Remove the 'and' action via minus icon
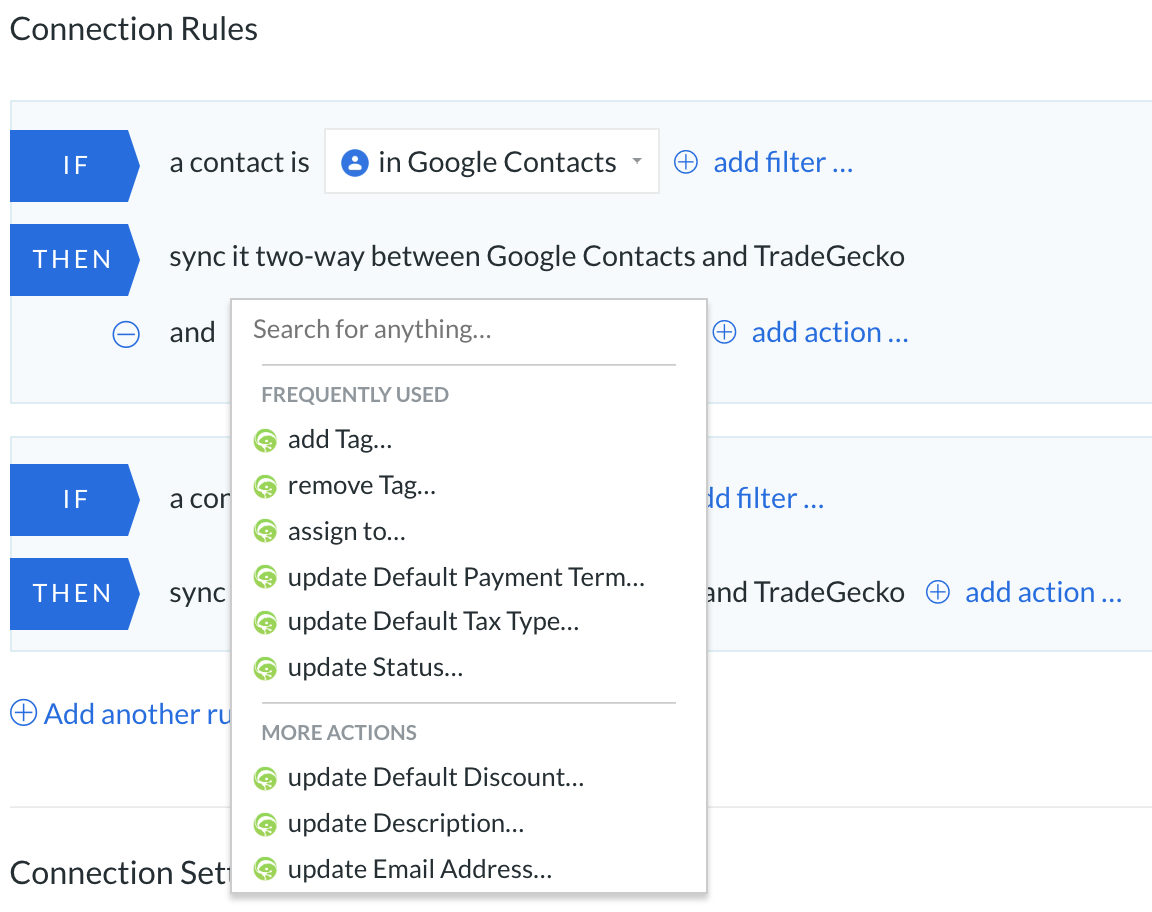 click(x=126, y=334)
